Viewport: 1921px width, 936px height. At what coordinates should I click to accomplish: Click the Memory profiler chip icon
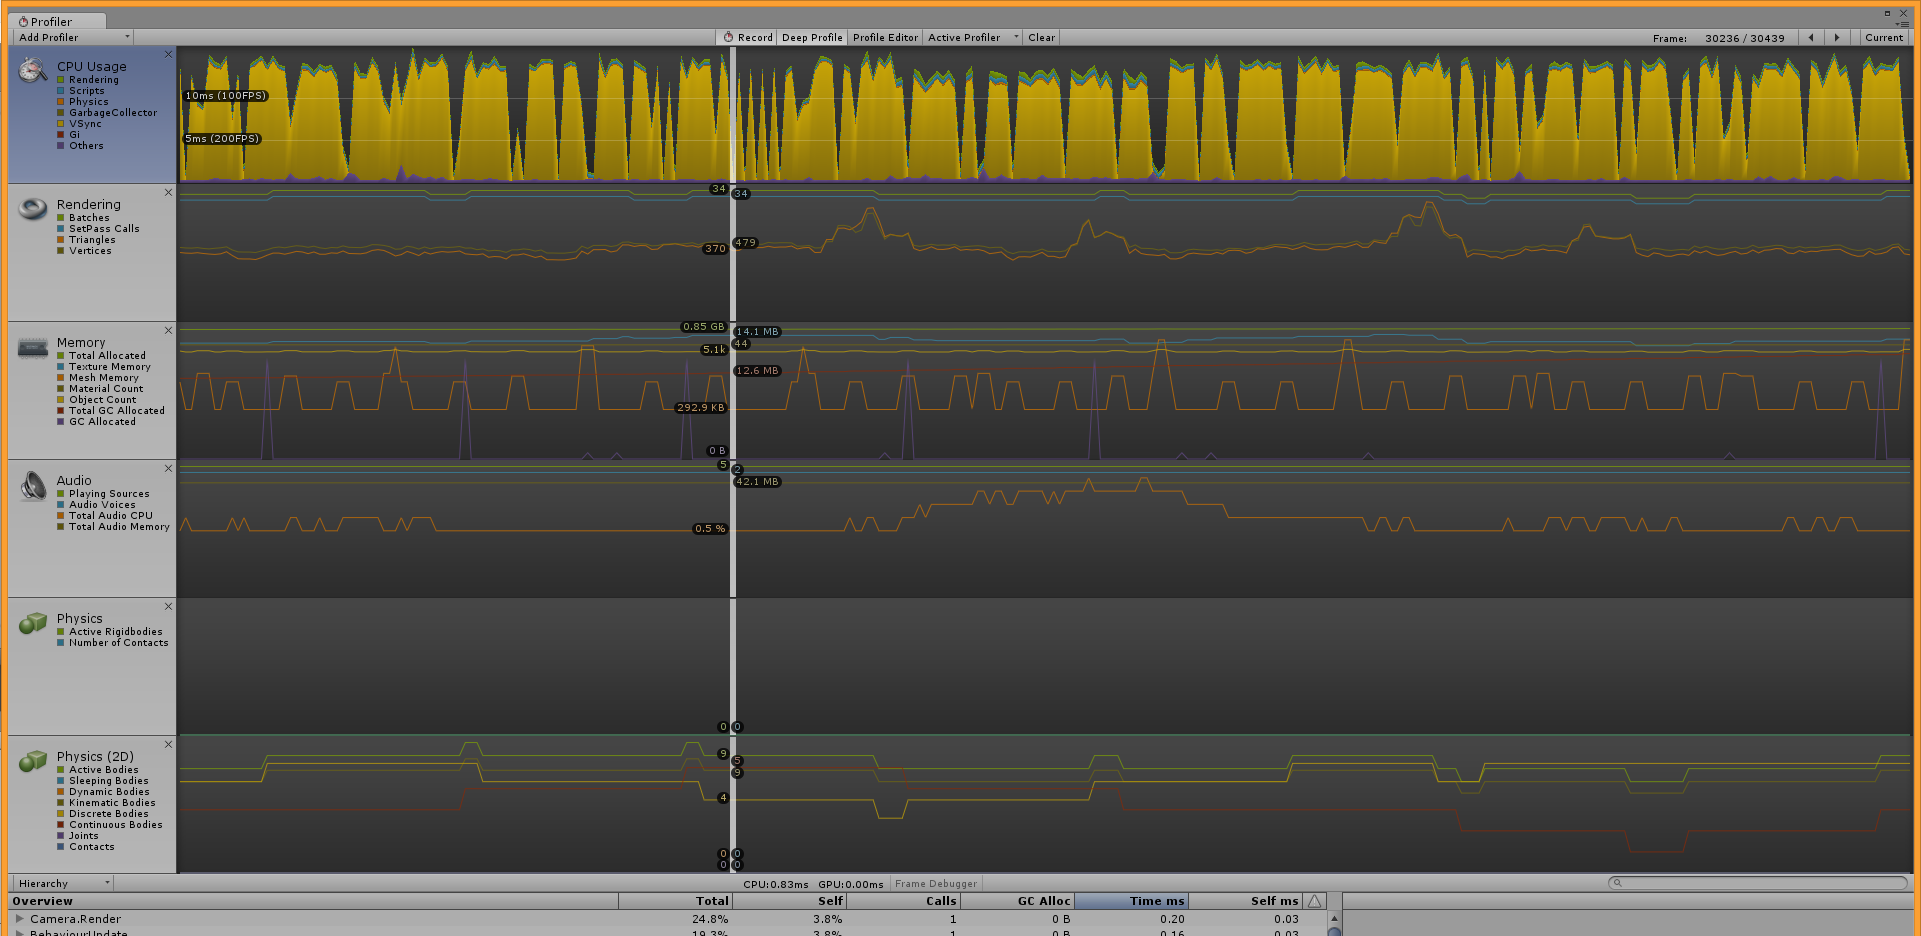33,347
